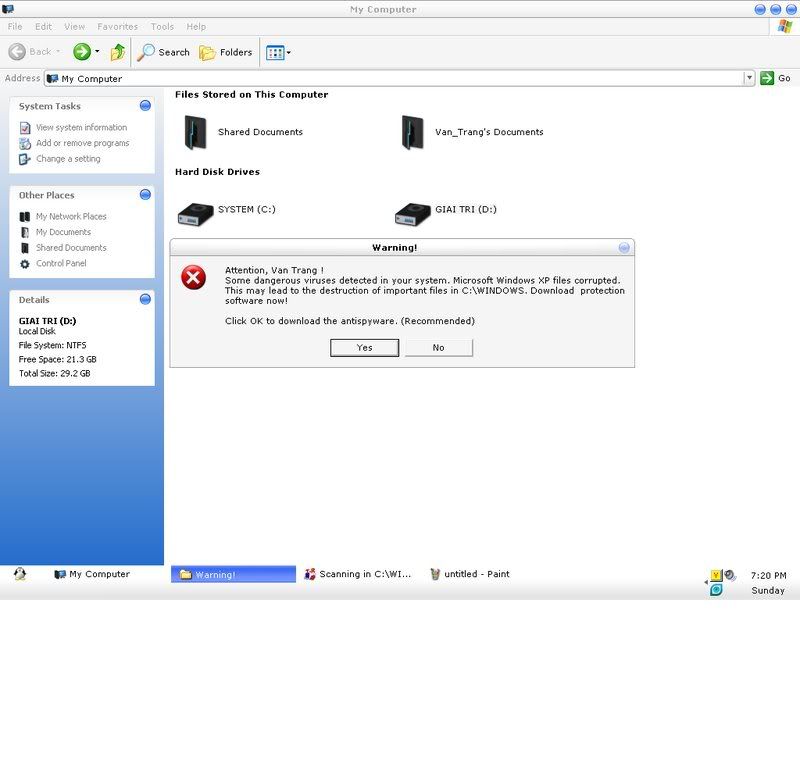
Task: Collapse the System Tasks panel
Action: tap(145, 106)
